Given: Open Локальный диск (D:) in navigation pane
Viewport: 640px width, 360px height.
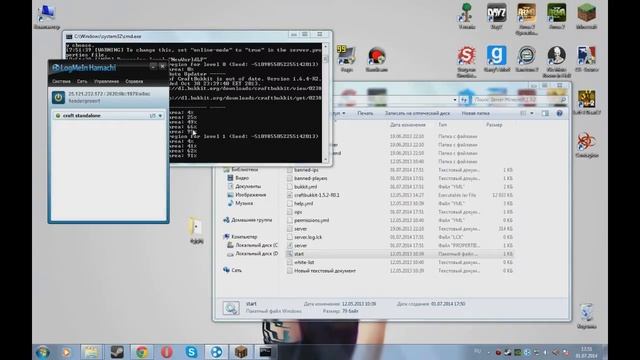Looking at the screenshot, I should (x=256, y=253).
